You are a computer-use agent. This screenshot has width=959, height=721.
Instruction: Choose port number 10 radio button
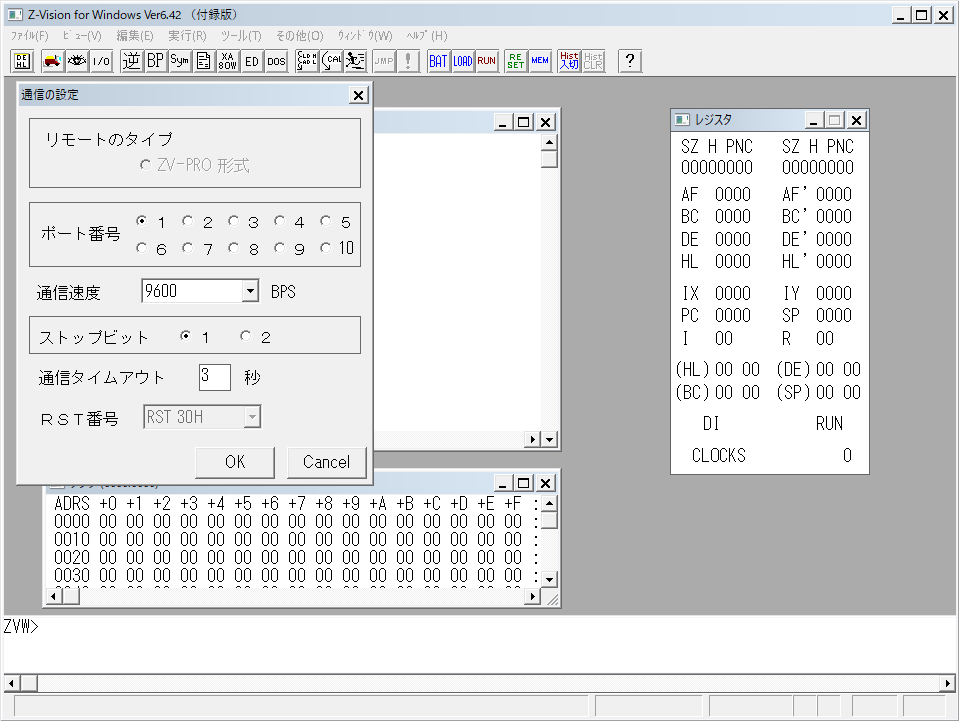pyautogui.click(x=326, y=248)
